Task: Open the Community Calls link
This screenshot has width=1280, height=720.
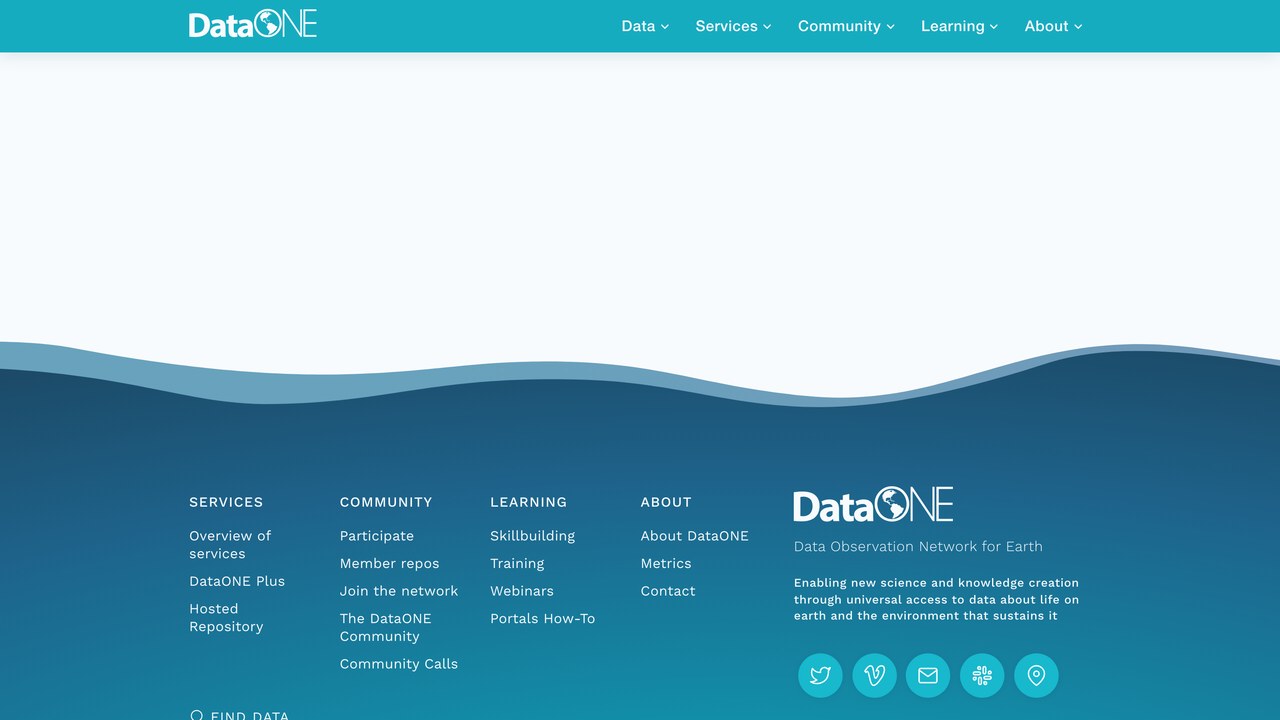Action: pyautogui.click(x=398, y=664)
